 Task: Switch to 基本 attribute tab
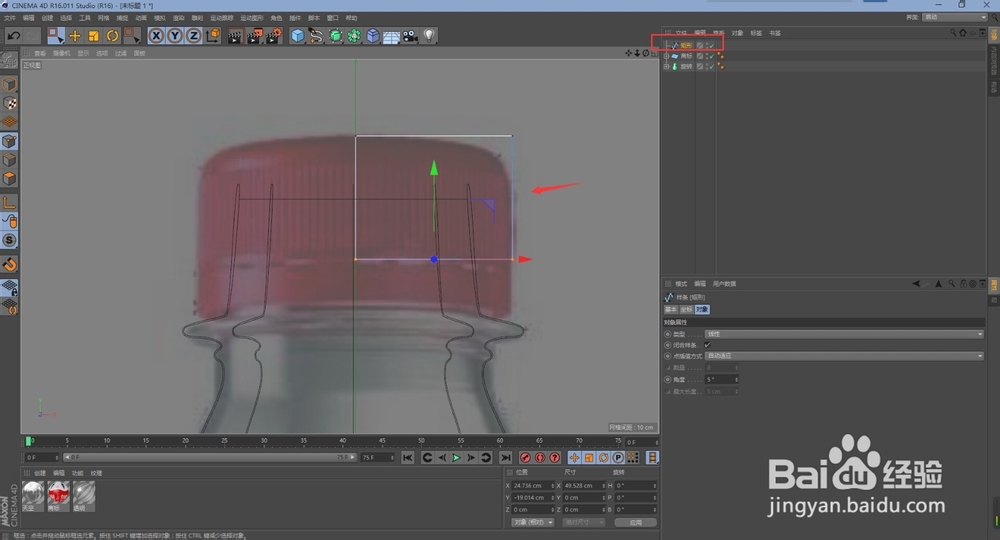point(671,309)
